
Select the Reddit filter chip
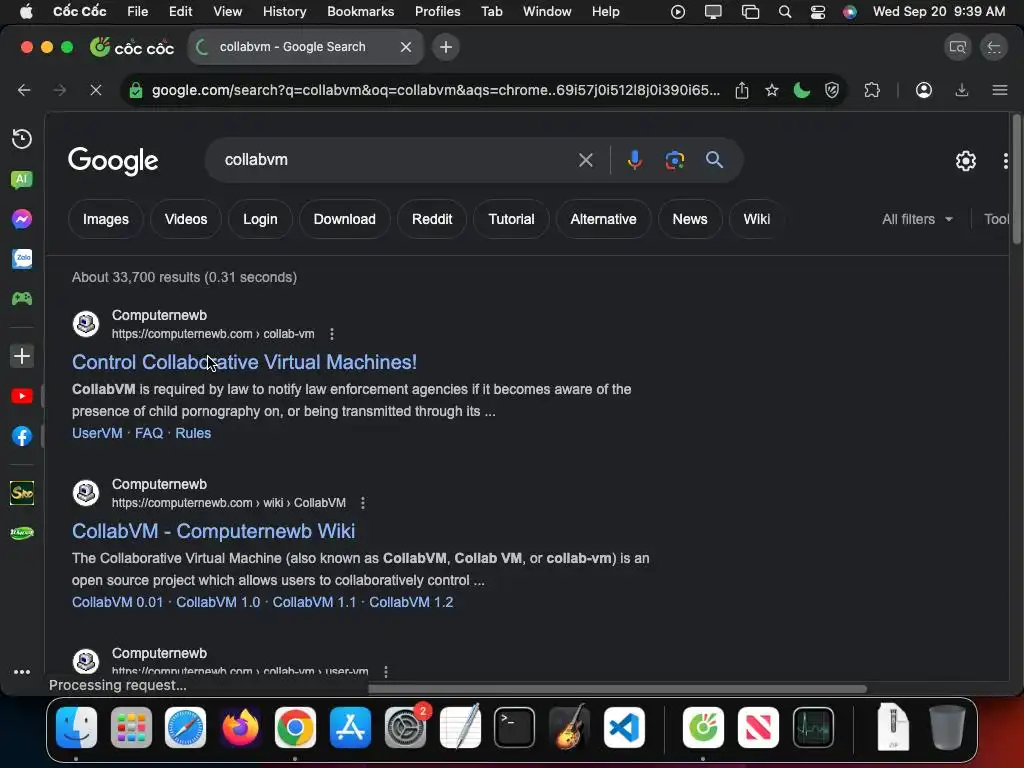point(432,219)
